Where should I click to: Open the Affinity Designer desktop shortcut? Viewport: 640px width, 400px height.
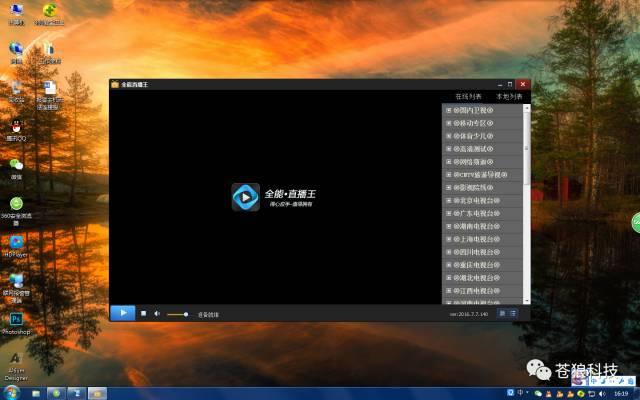(16, 366)
